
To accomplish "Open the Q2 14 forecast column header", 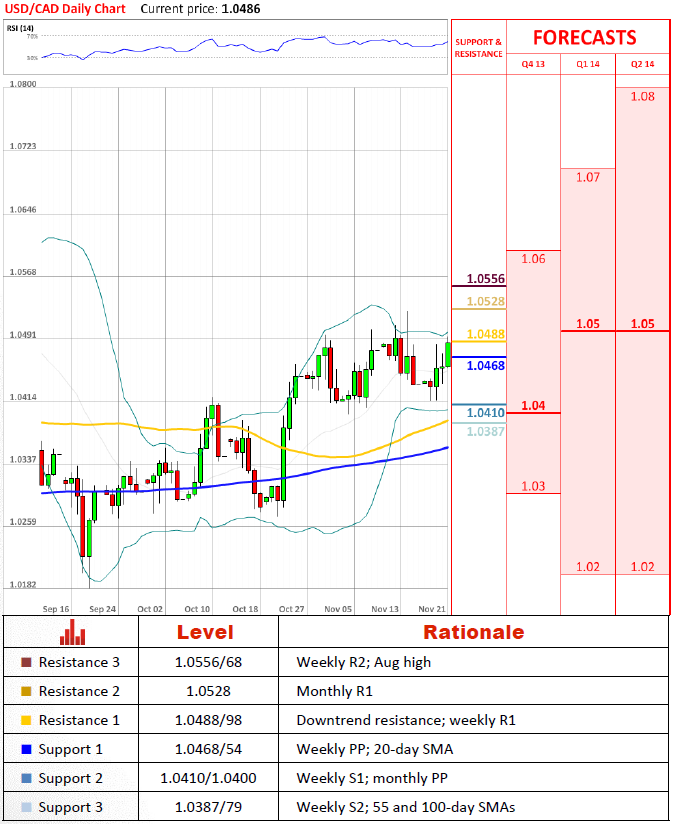I will (642, 65).
